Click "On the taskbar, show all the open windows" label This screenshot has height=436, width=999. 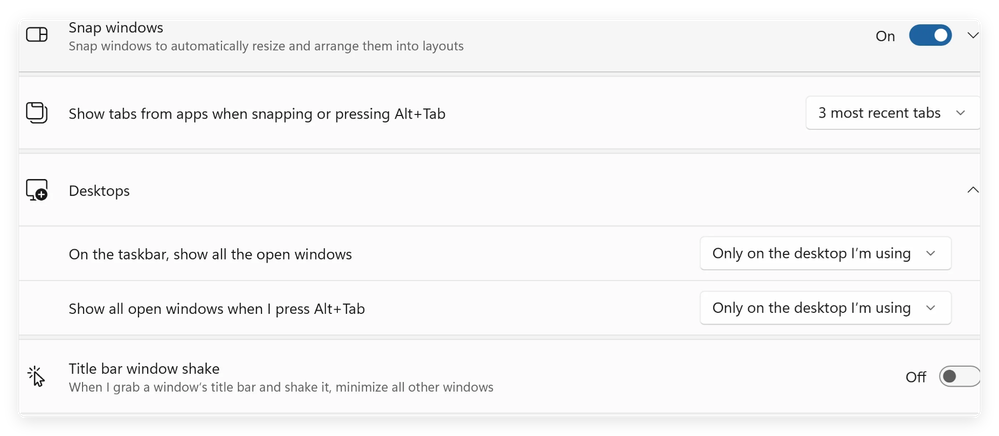[x=210, y=254]
